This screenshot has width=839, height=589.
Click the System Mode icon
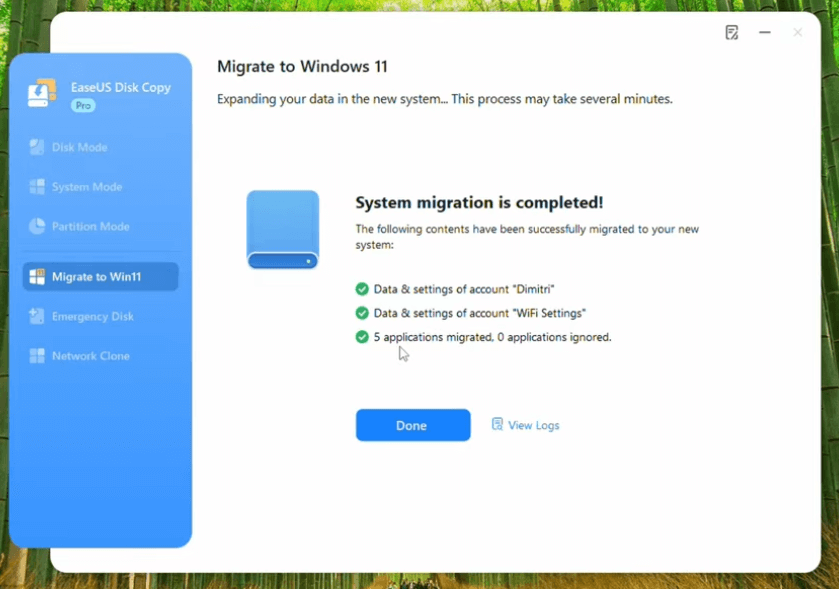38,187
